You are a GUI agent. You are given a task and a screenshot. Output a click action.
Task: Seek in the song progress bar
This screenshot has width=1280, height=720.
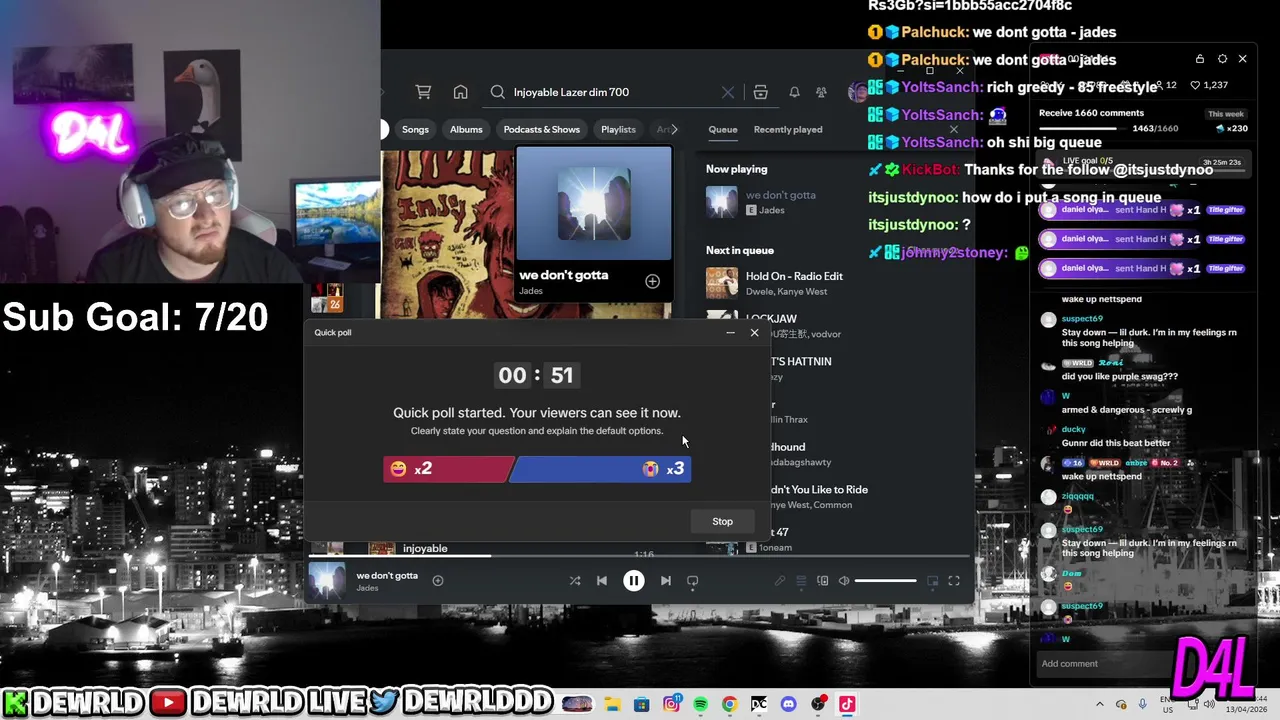pyautogui.click(x=639, y=556)
